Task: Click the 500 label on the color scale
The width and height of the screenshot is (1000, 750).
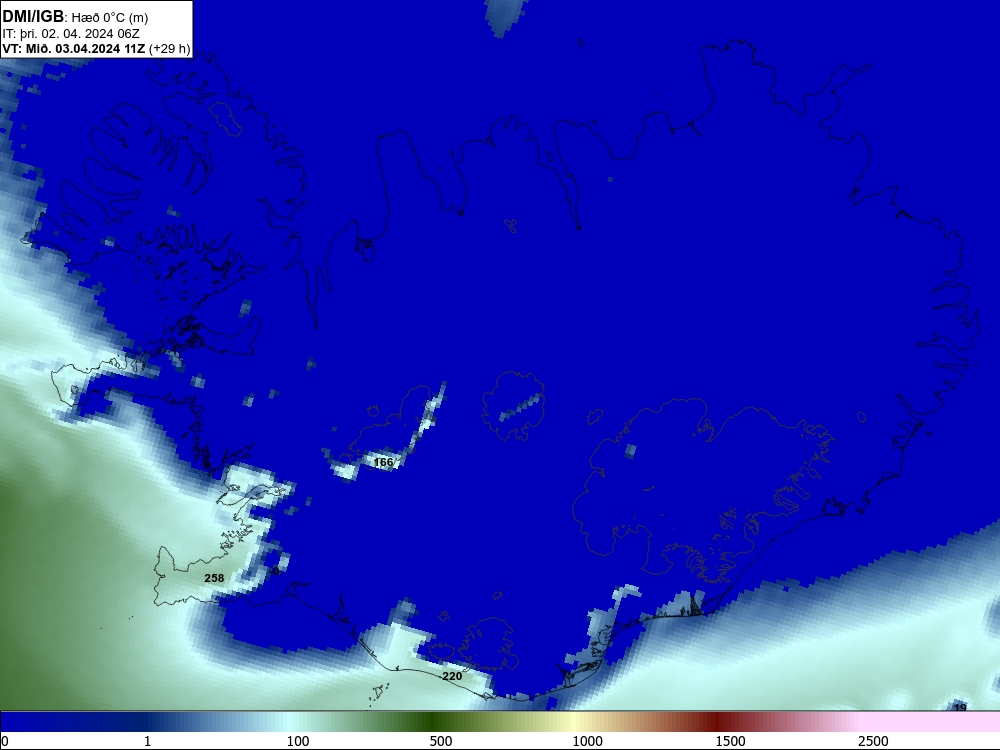Action: (x=441, y=741)
